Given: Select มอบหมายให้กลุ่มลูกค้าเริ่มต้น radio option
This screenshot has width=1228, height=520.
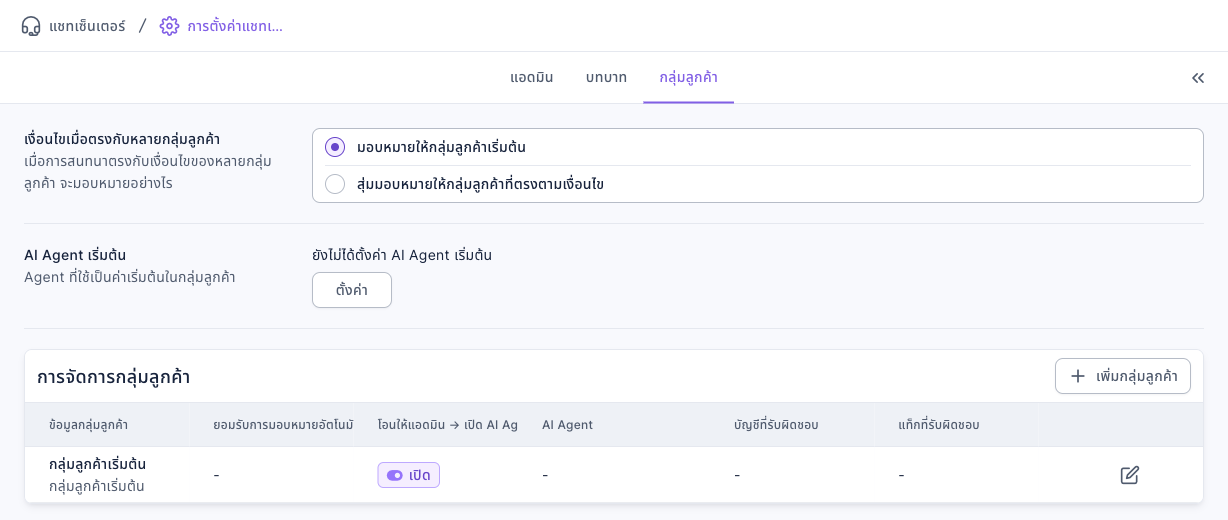Looking at the screenshot, I should point(335,147).
